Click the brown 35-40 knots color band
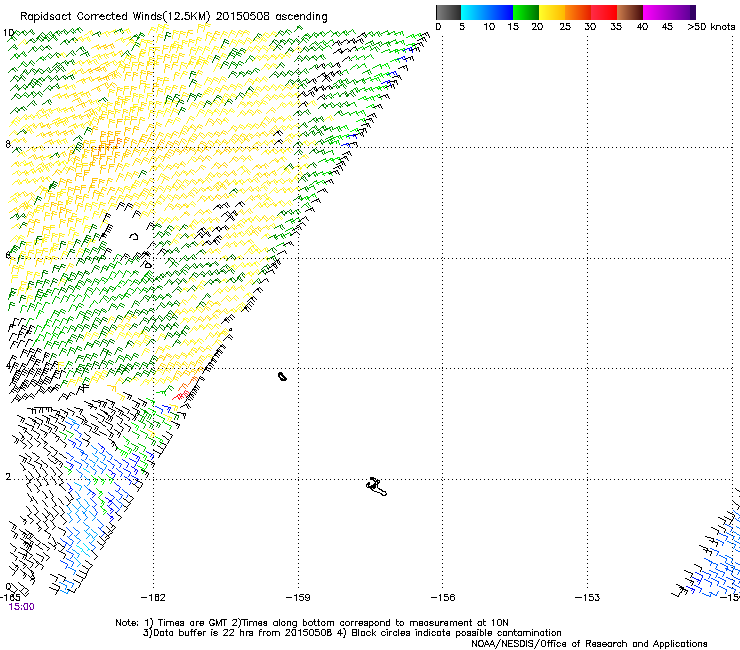Image resolution: width=740 pixels, height=650 pixels. tap(630, 12)
